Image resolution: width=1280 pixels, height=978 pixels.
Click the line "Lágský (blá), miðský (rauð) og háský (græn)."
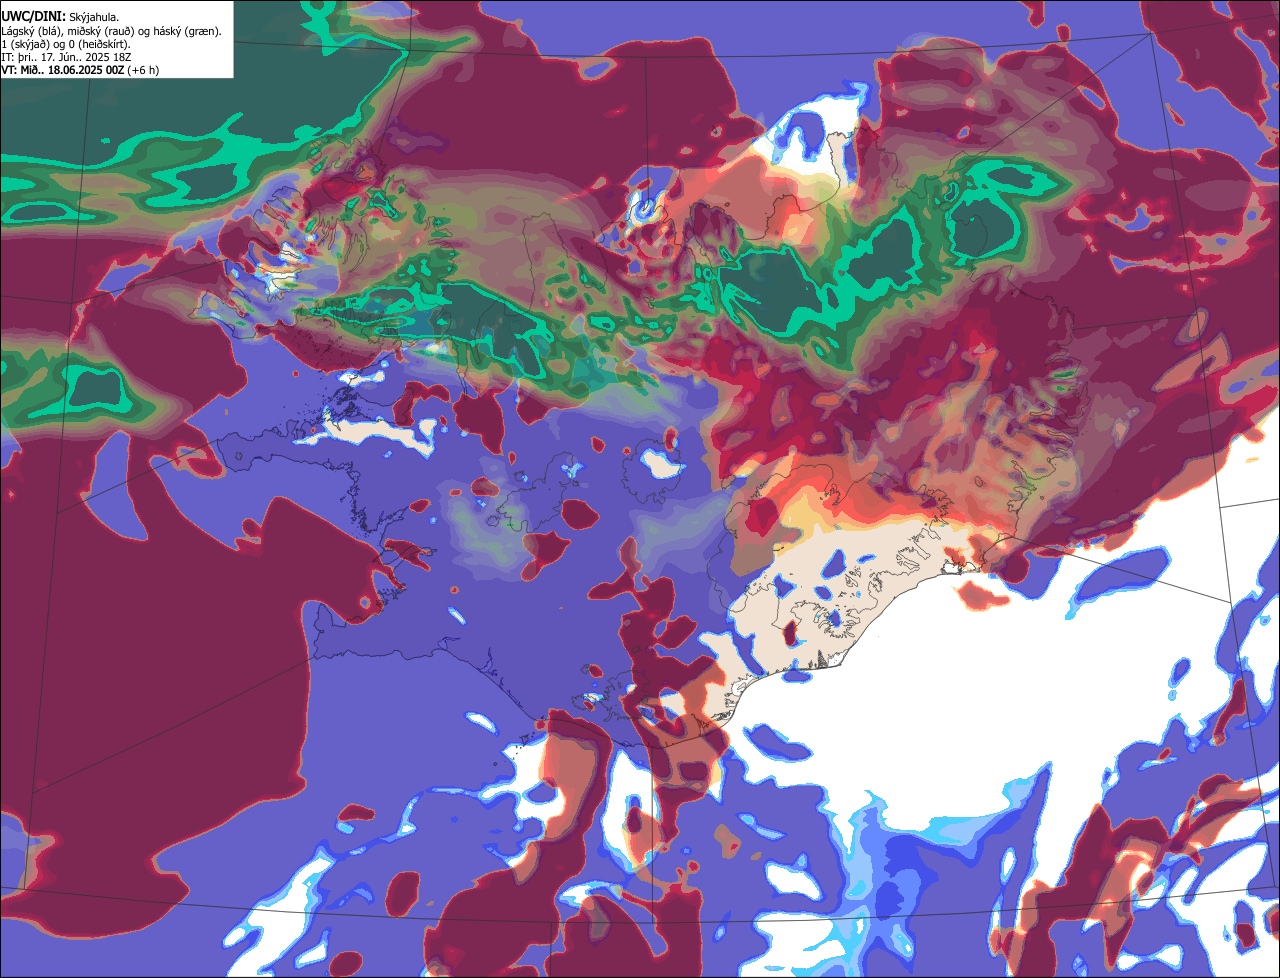tap(112, 31)
